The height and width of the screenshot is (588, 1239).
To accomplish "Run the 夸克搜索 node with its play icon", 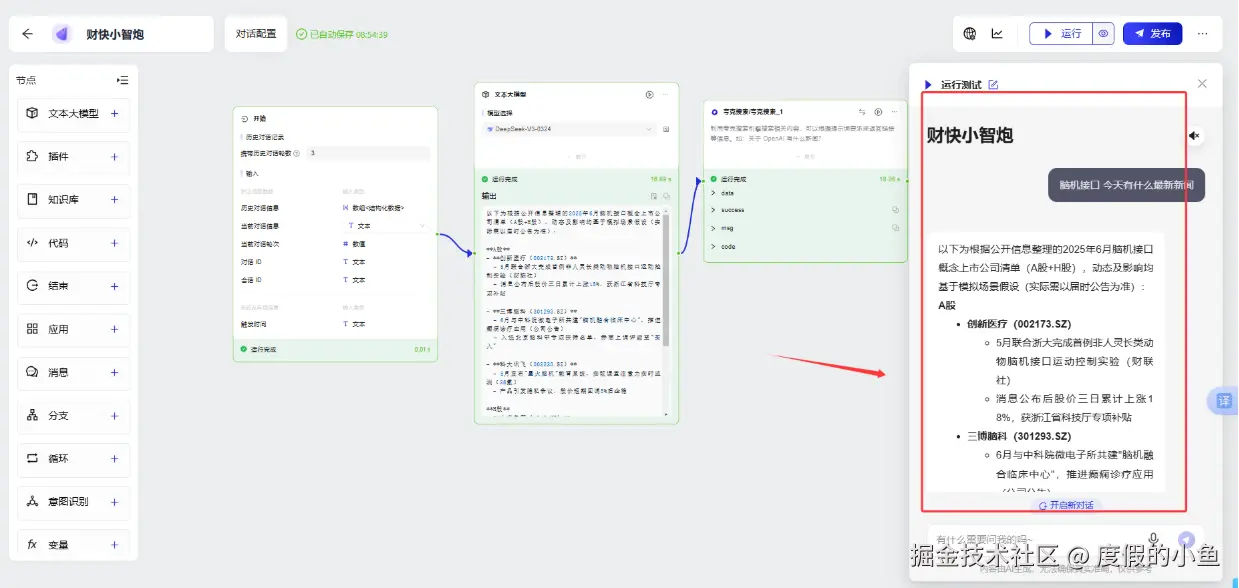I will click(879, 112).
